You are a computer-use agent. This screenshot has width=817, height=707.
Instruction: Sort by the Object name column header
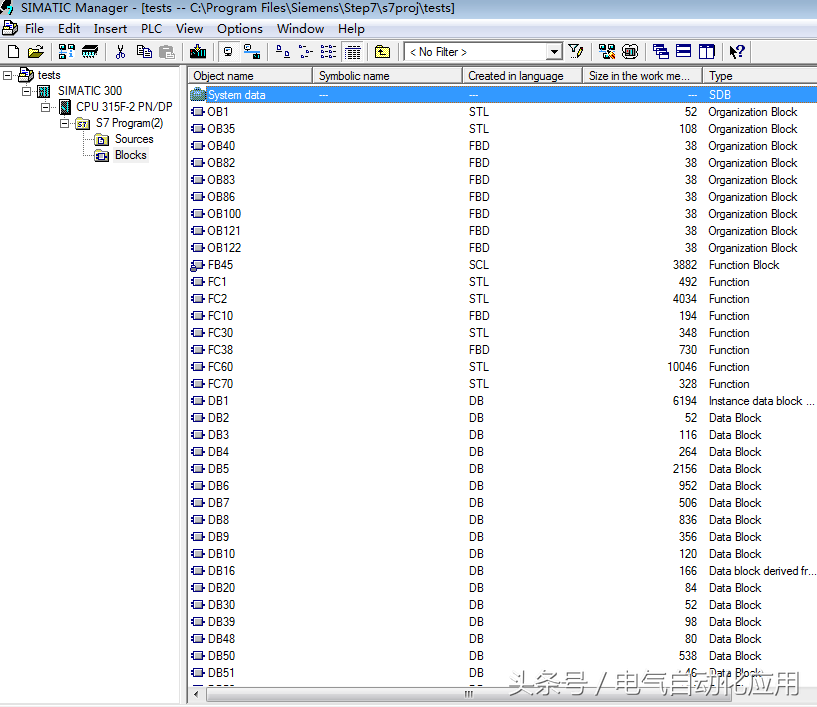pyautogui.click(x=250, y=76)
